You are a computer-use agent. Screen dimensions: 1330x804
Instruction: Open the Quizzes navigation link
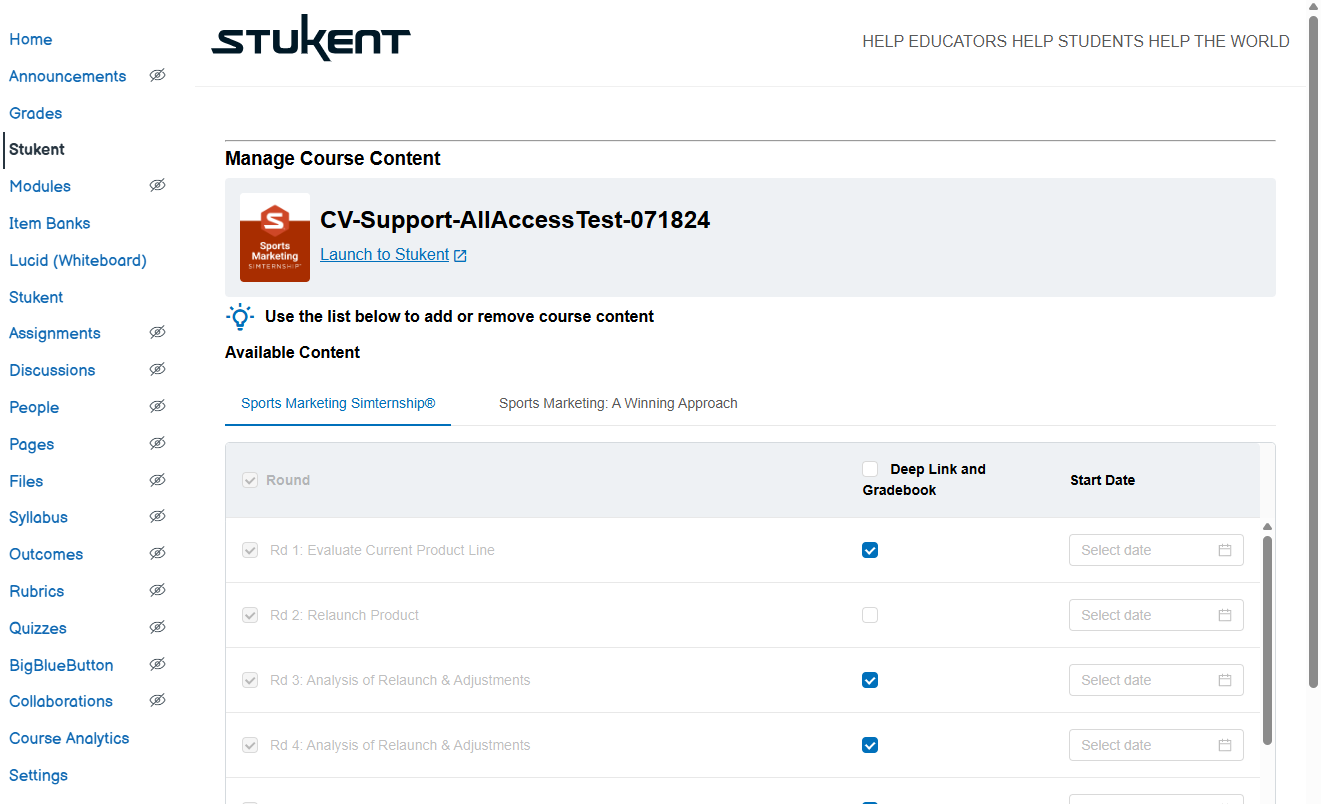[38, 628]
